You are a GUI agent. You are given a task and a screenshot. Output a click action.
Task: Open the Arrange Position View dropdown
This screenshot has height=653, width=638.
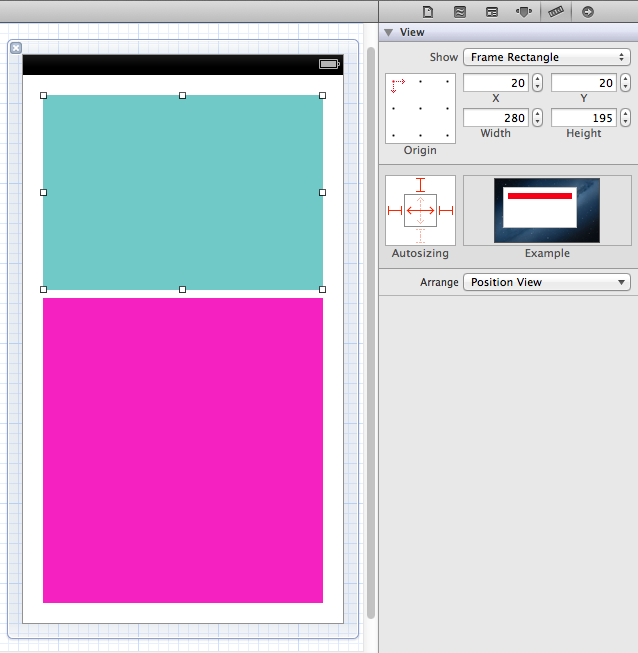coord(547,282)
